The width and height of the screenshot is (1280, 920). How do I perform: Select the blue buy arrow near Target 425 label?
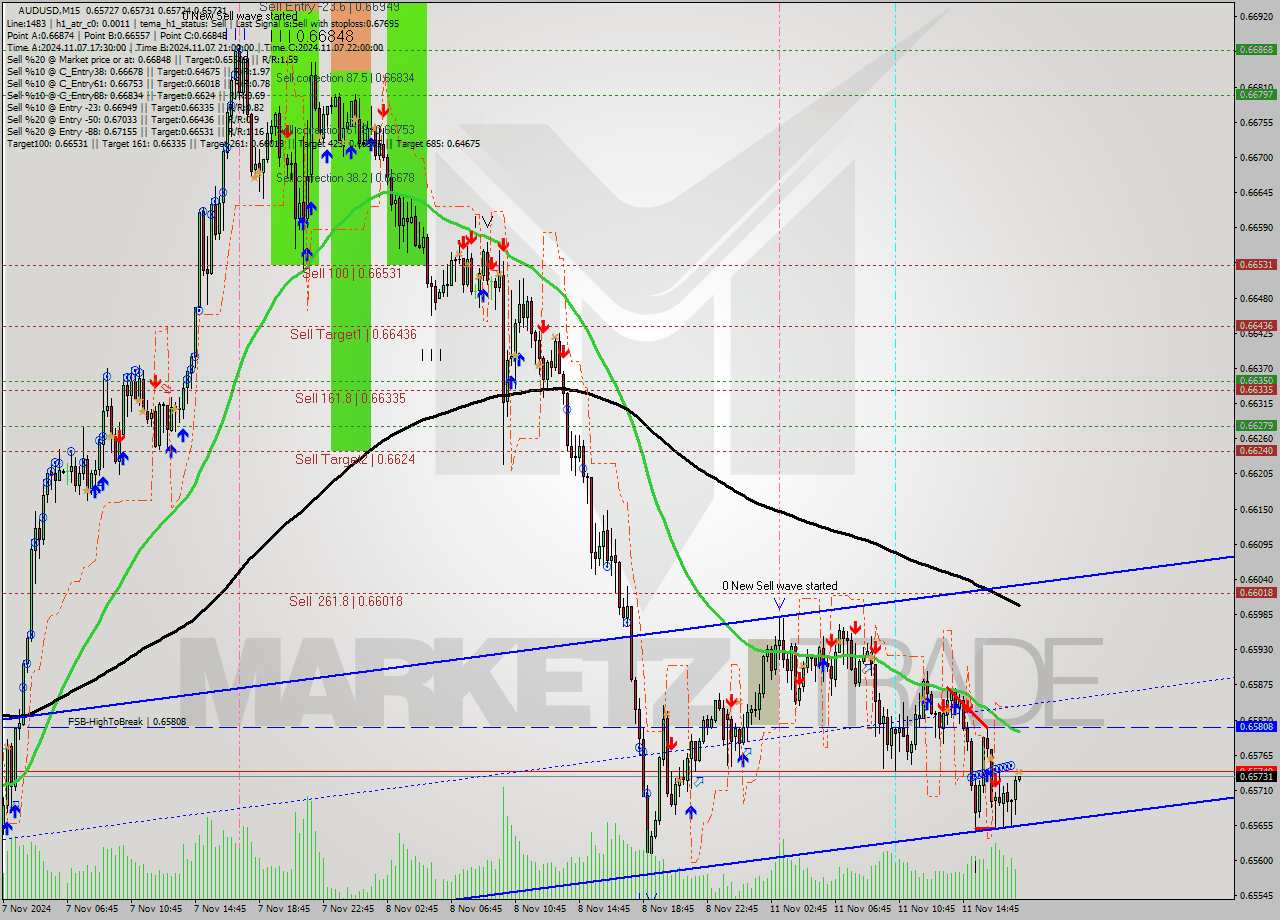tap(350, 152)
